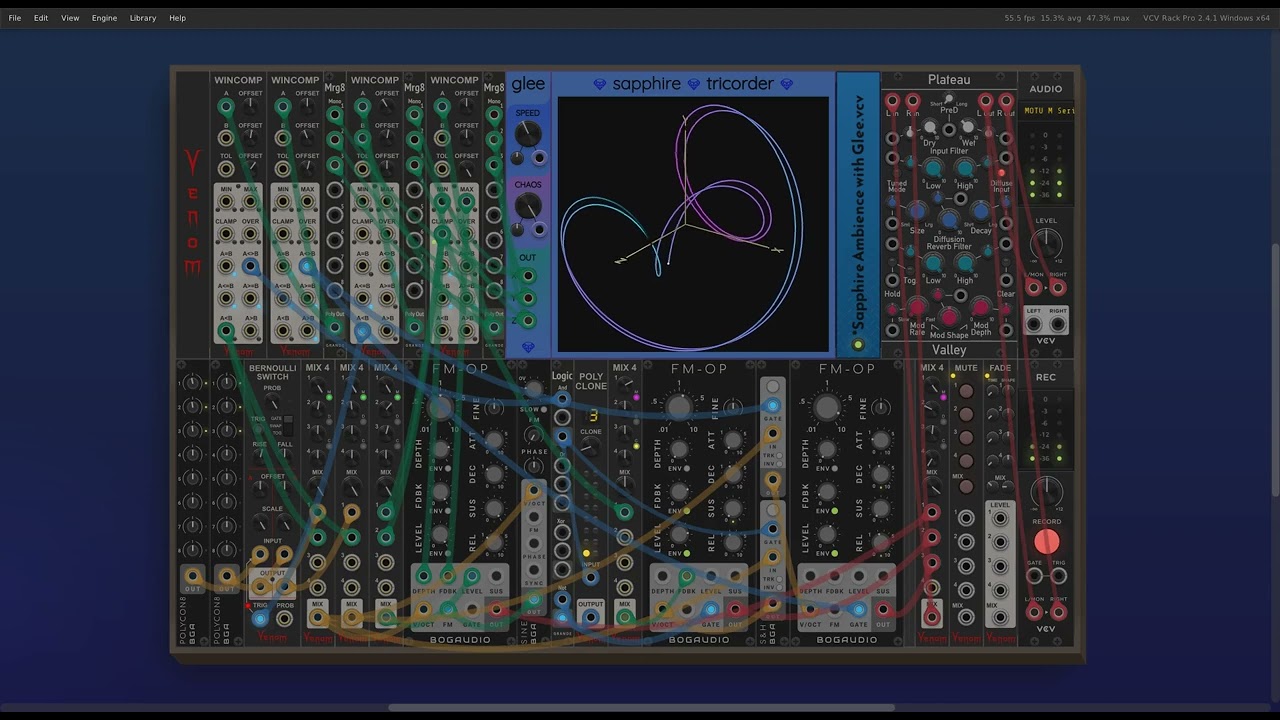Click the leftmost FM-OP ratio knob

point(440,406)
